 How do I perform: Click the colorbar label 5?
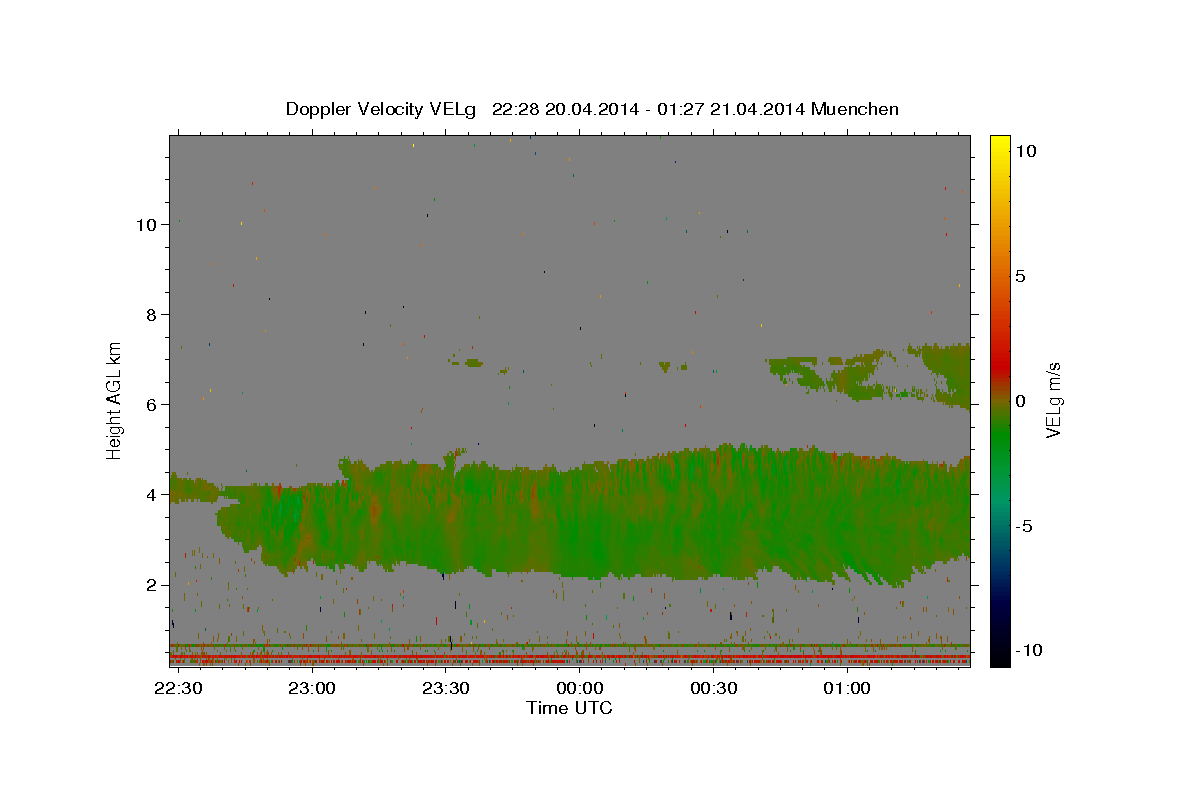(x=1020, y=276)
